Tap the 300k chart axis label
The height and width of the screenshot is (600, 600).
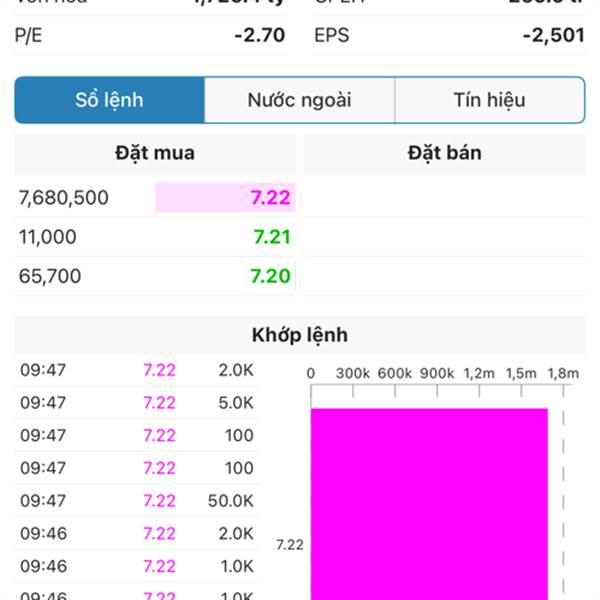click(353, 373)
